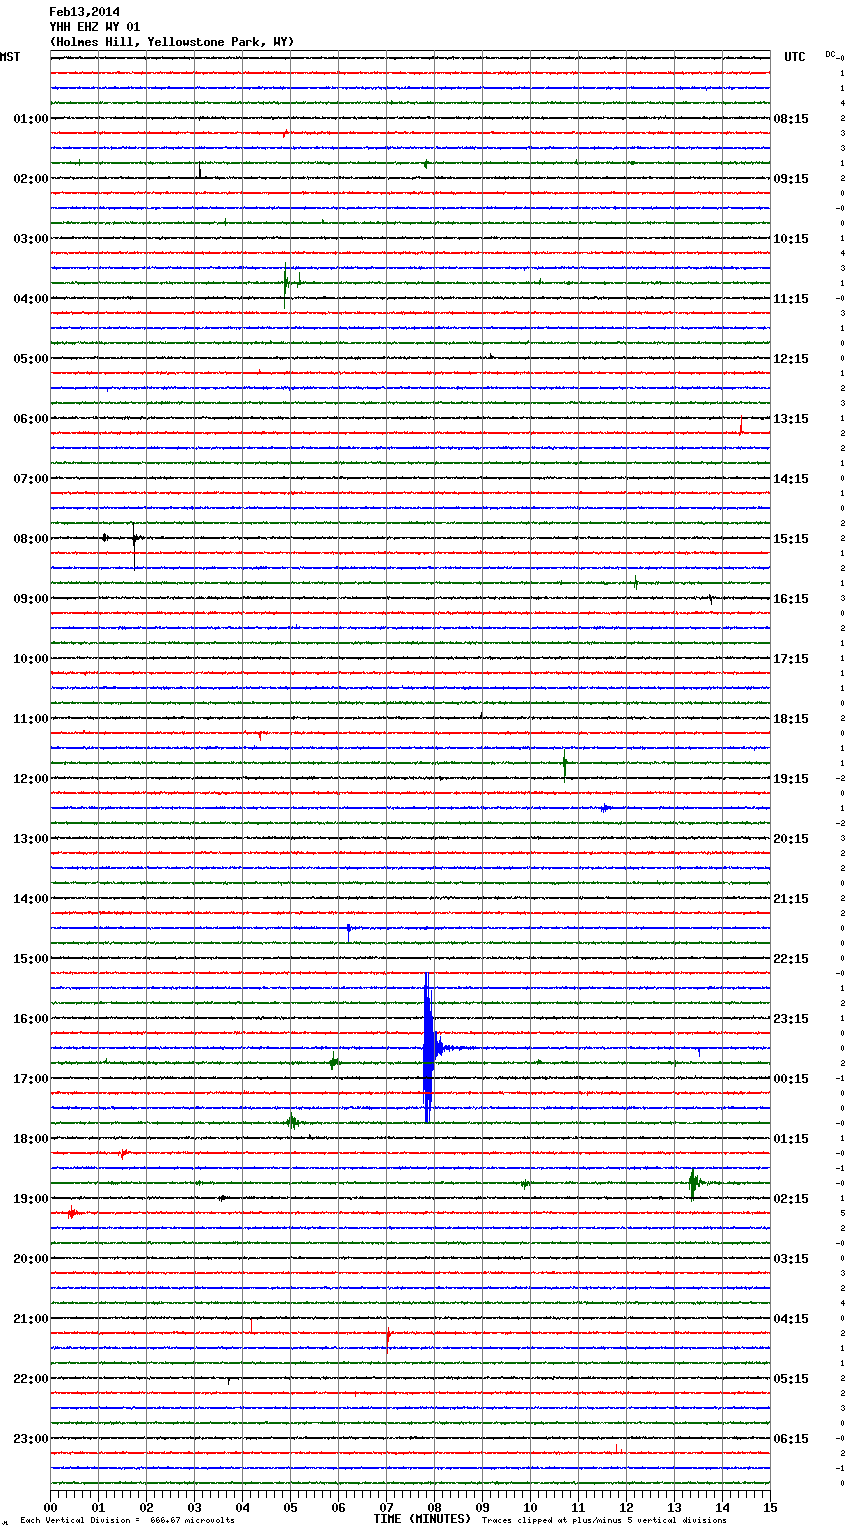Click the "20:00" MST time label
Image resolution: width=850 pixels, height=1534 pixels.
pyautogui.click(x=30, y=1259)
